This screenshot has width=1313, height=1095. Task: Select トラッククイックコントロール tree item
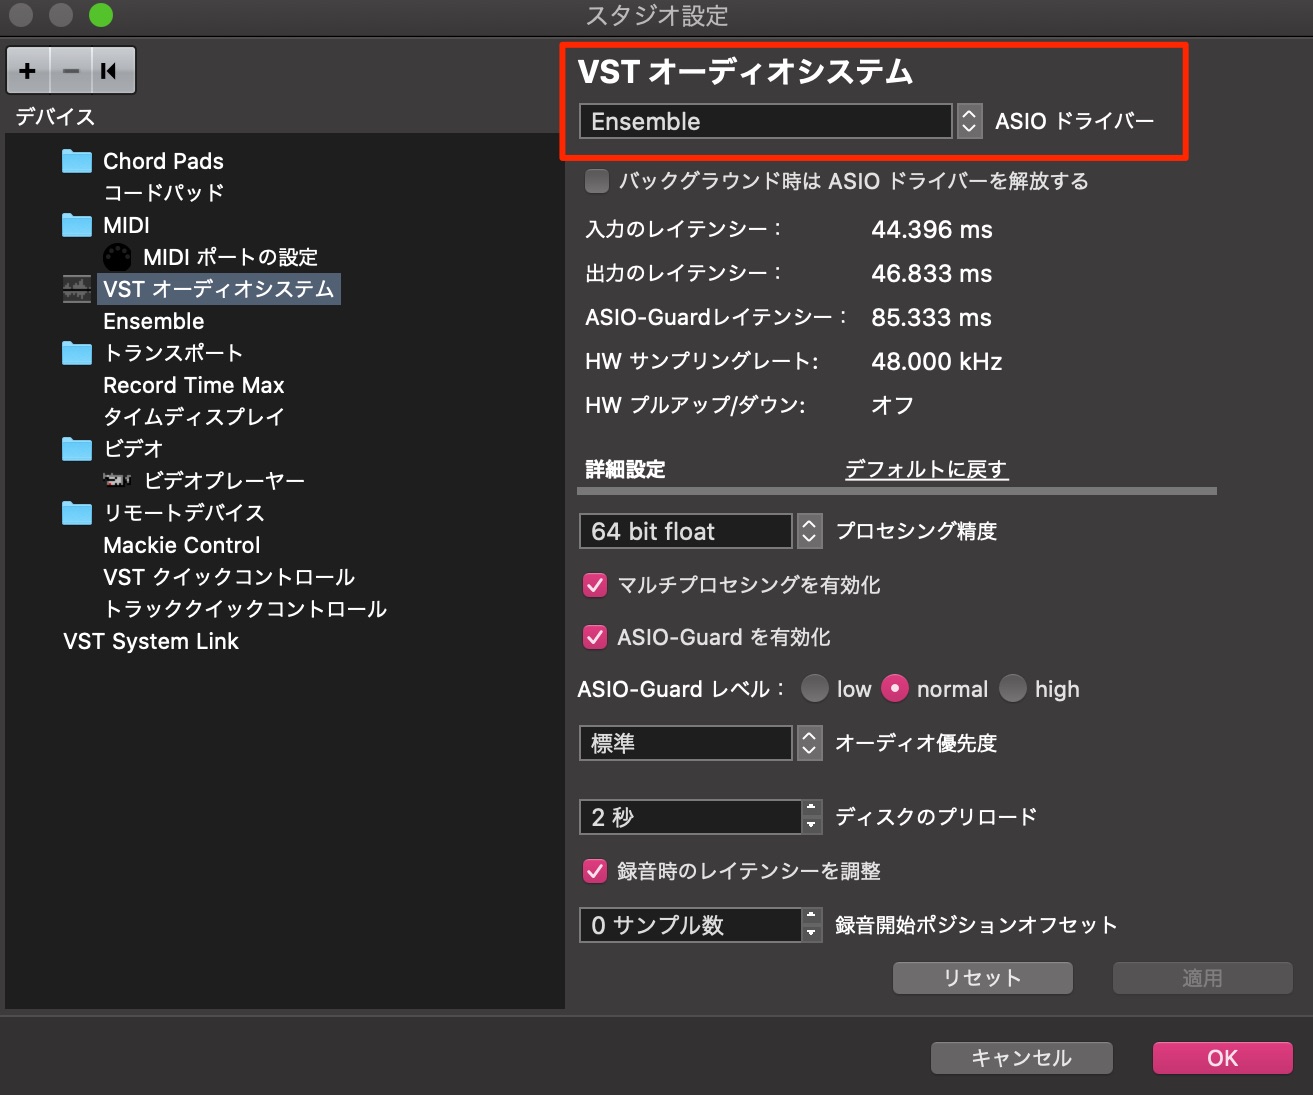245,609
